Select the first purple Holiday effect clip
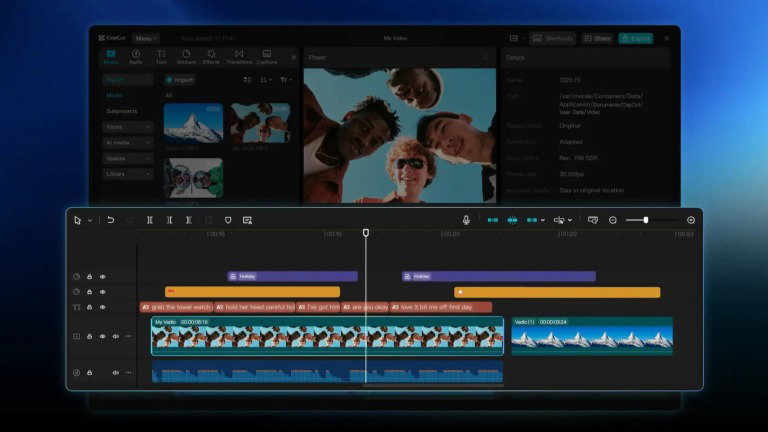This screenshot has width=768, height=432. (x=292, y=277)
